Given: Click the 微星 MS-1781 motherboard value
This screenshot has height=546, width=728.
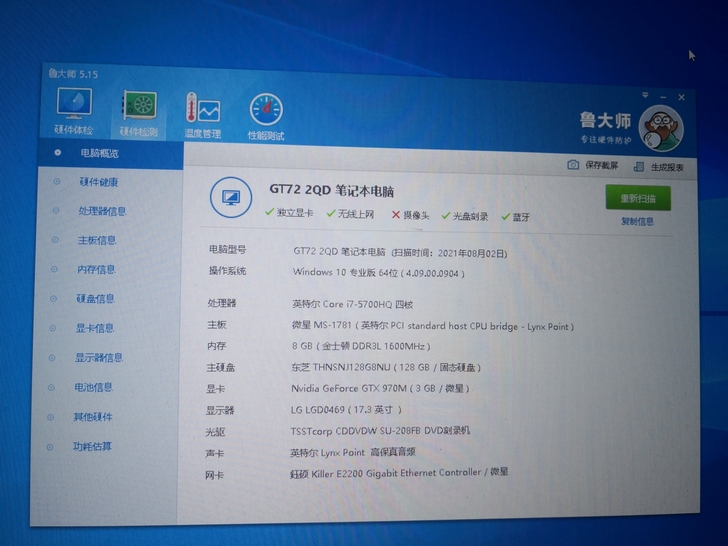Looking at the screenshot, I should 433,326.
